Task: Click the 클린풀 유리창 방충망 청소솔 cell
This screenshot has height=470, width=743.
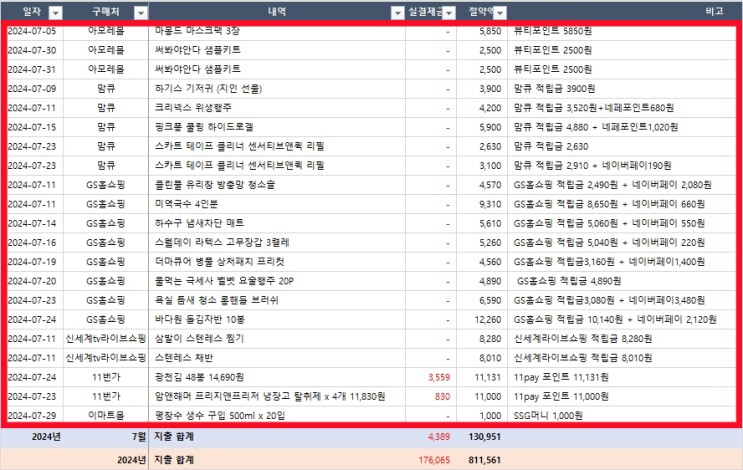Action: pyautogui.click(x=215, y=185)
